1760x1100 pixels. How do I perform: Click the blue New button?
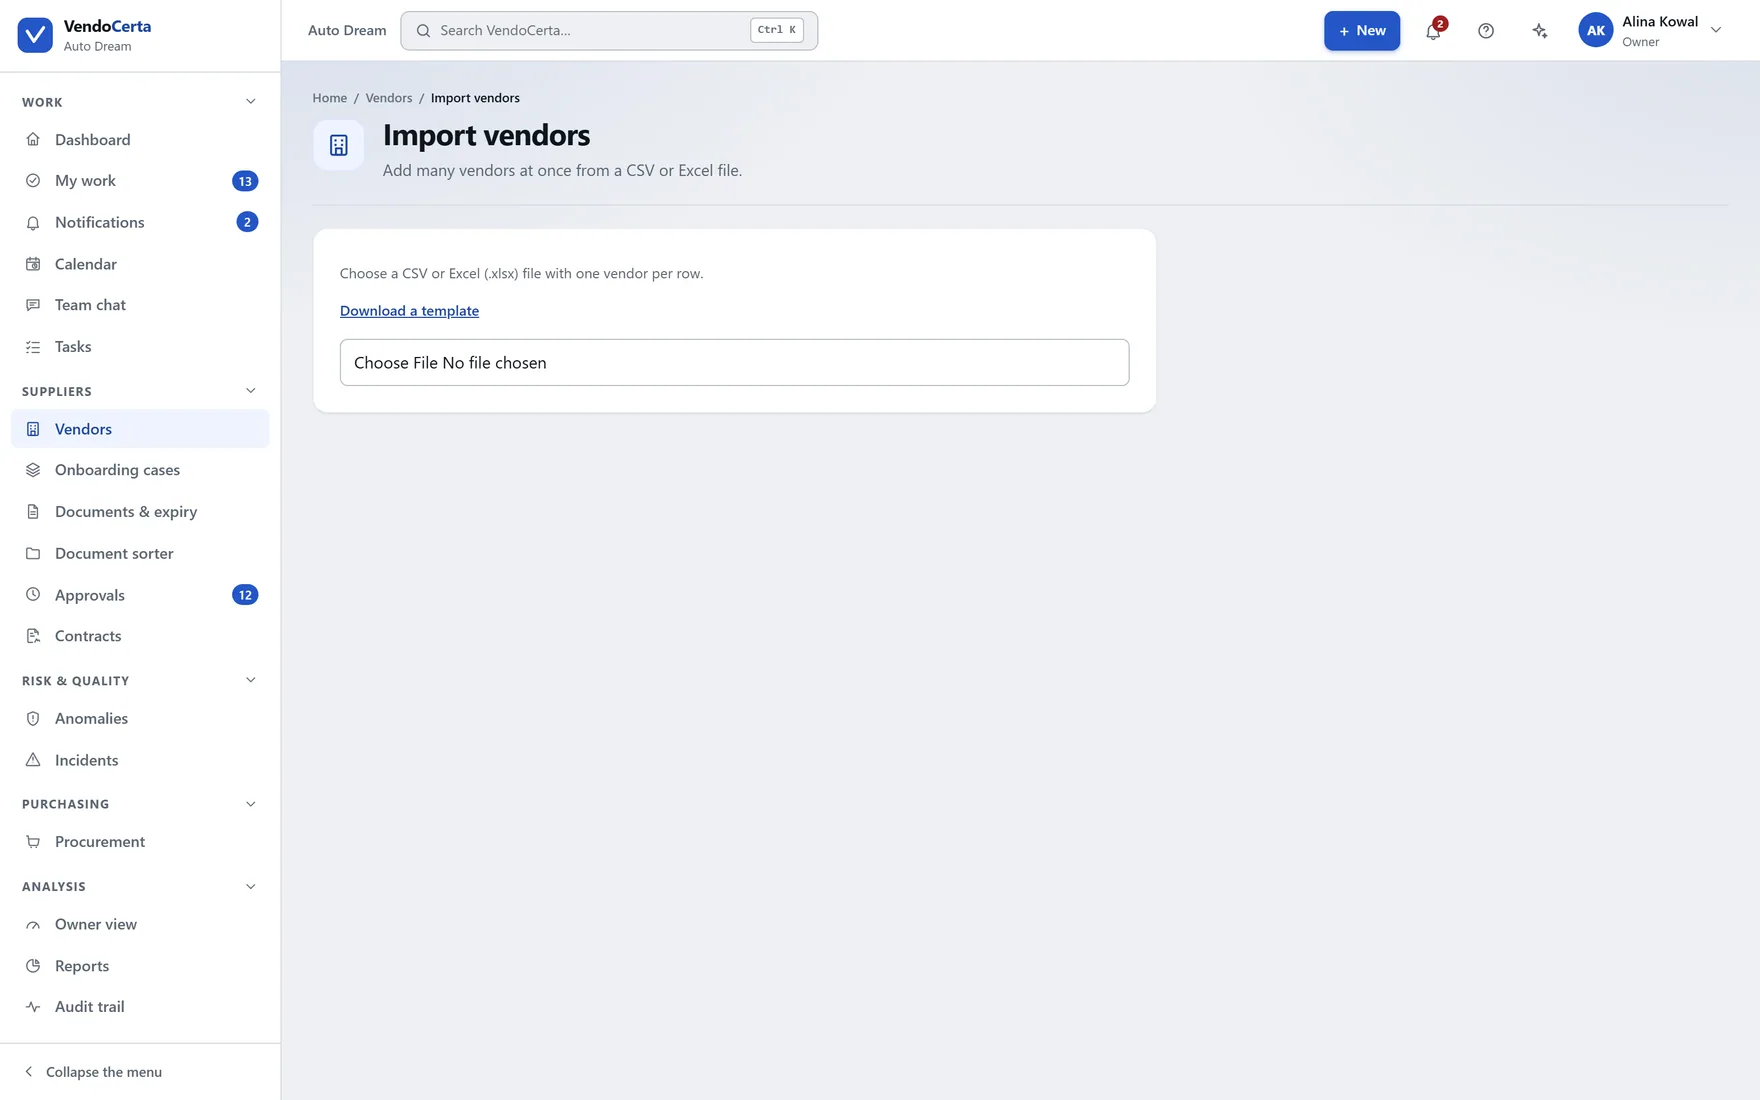pyautogui.click(x=1362, y=31)
